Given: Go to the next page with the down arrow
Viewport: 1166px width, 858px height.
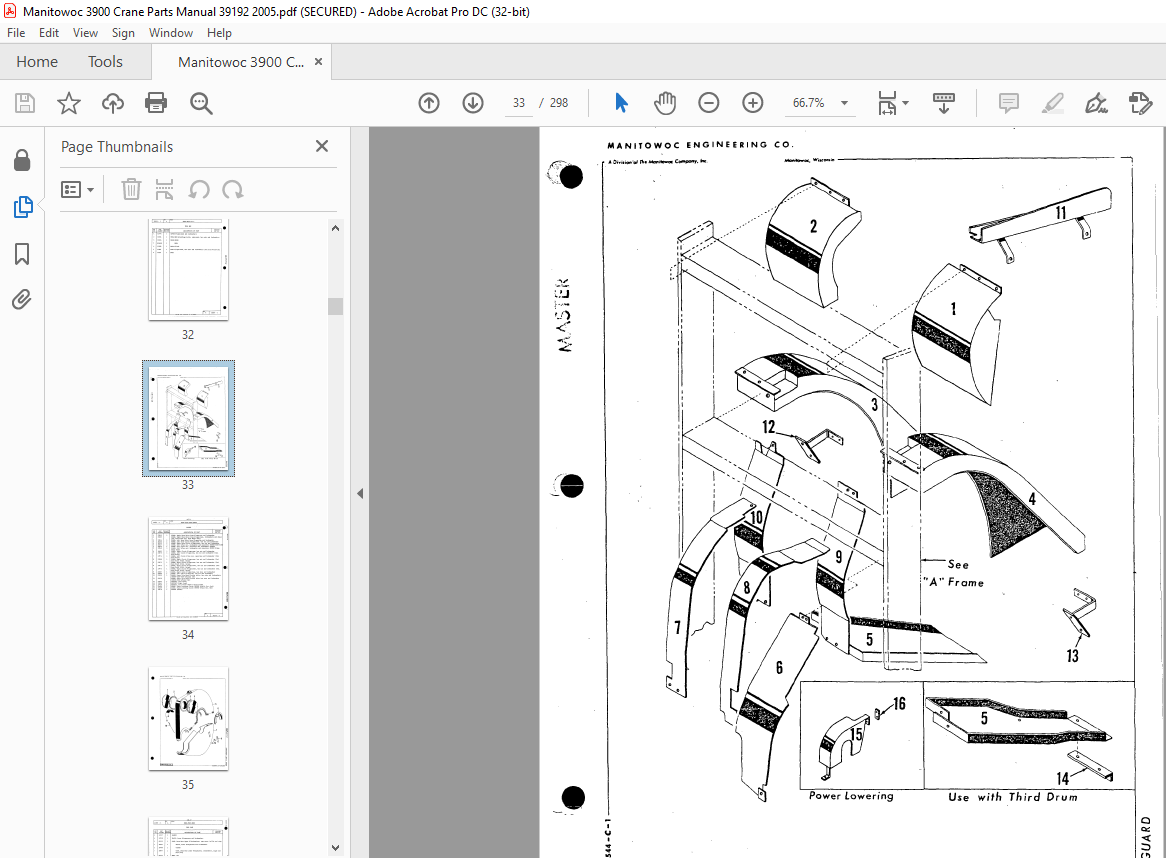Looking at the screenshot, I should 473,103.
